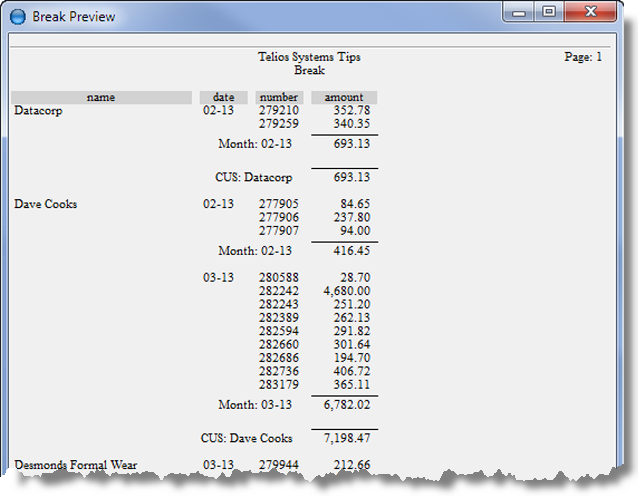Select the name column header
638x496 pixels.
[101, 97]
